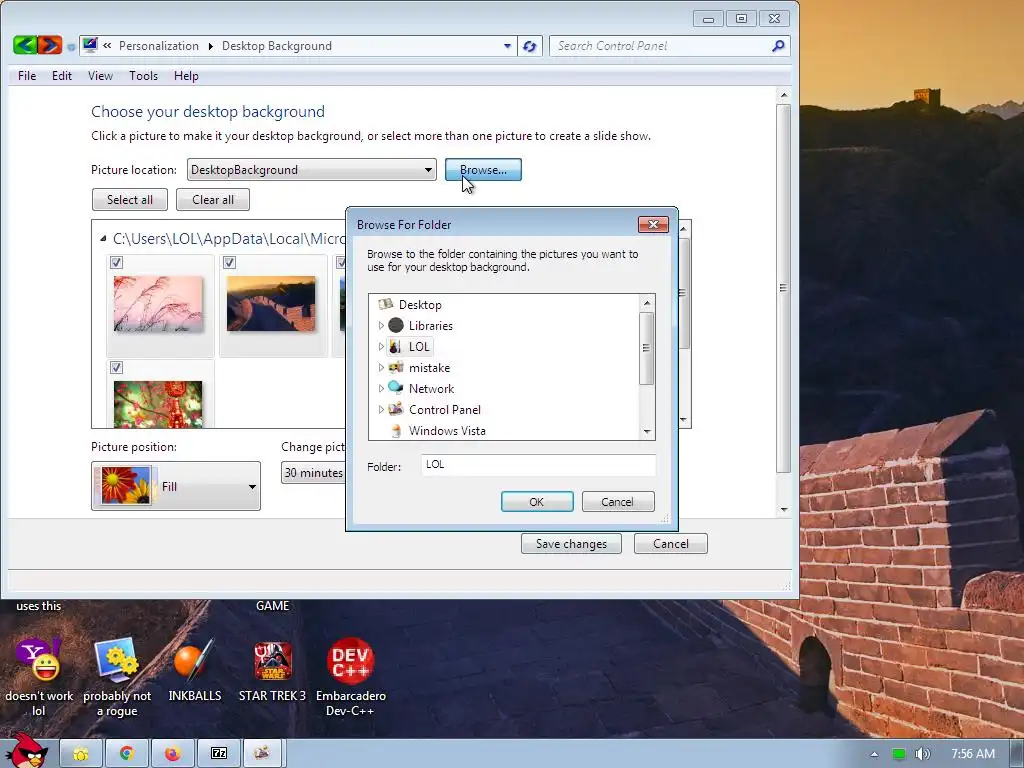The width and height of the screenshot is (1024, 768).
Task: Click the Forward arrow in Control Panel
Action: 50,45
